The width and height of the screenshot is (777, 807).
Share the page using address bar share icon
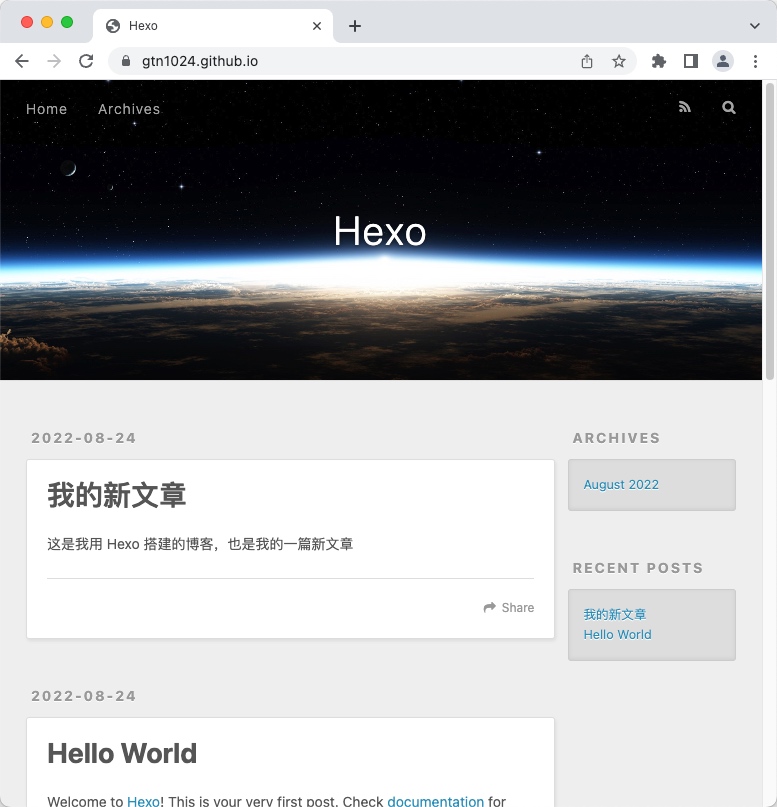point(587,61)
